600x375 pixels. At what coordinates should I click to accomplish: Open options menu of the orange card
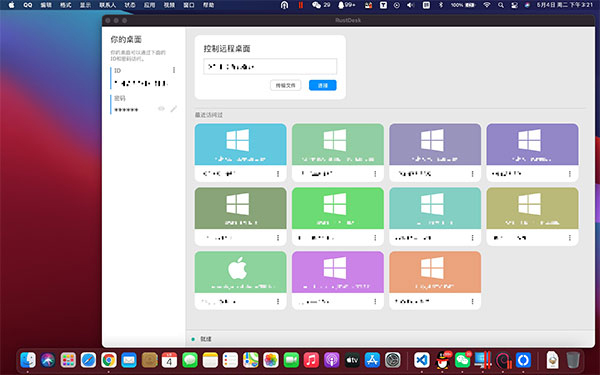[x=473, y=302]
